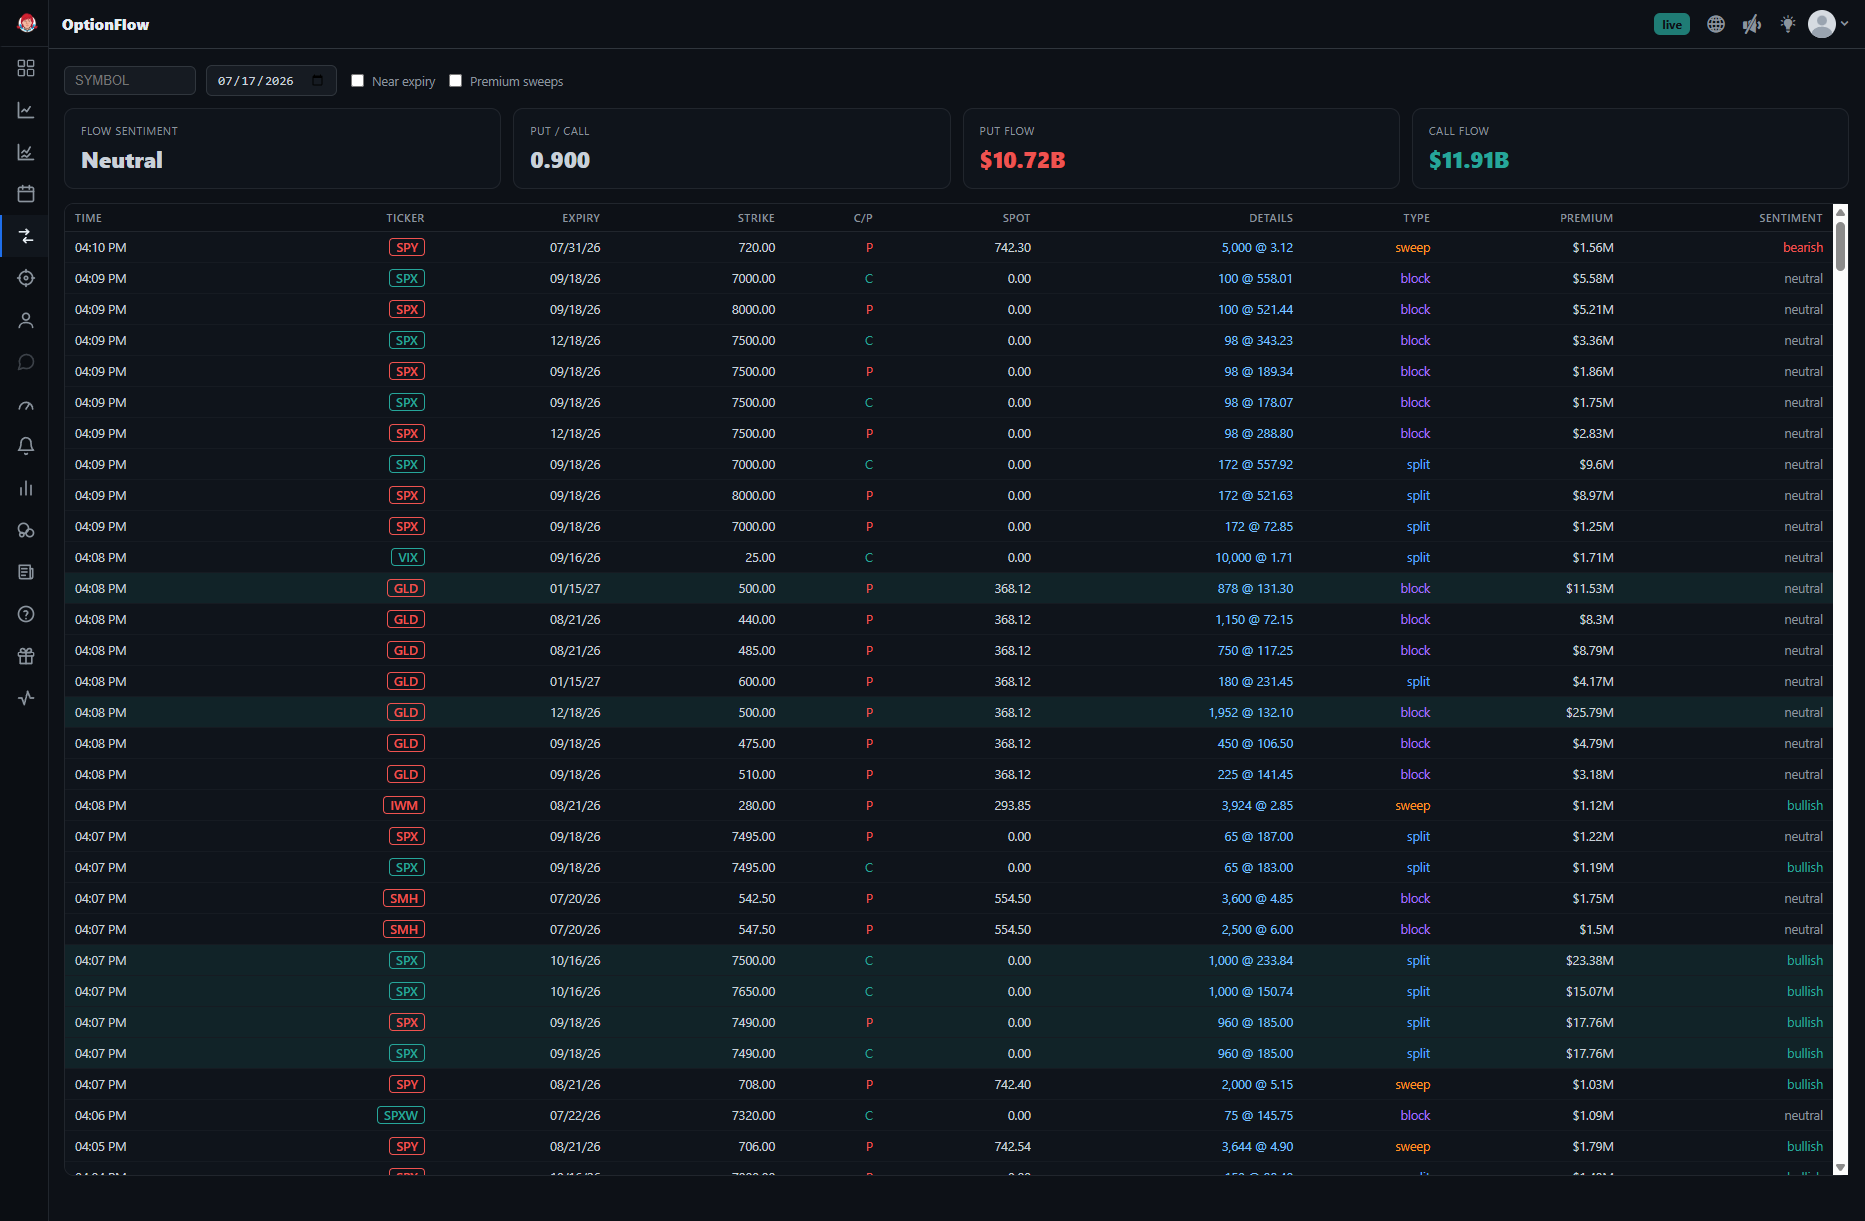
Task: Click the 'bearish' sentiment label
Action: [1803, 247]
